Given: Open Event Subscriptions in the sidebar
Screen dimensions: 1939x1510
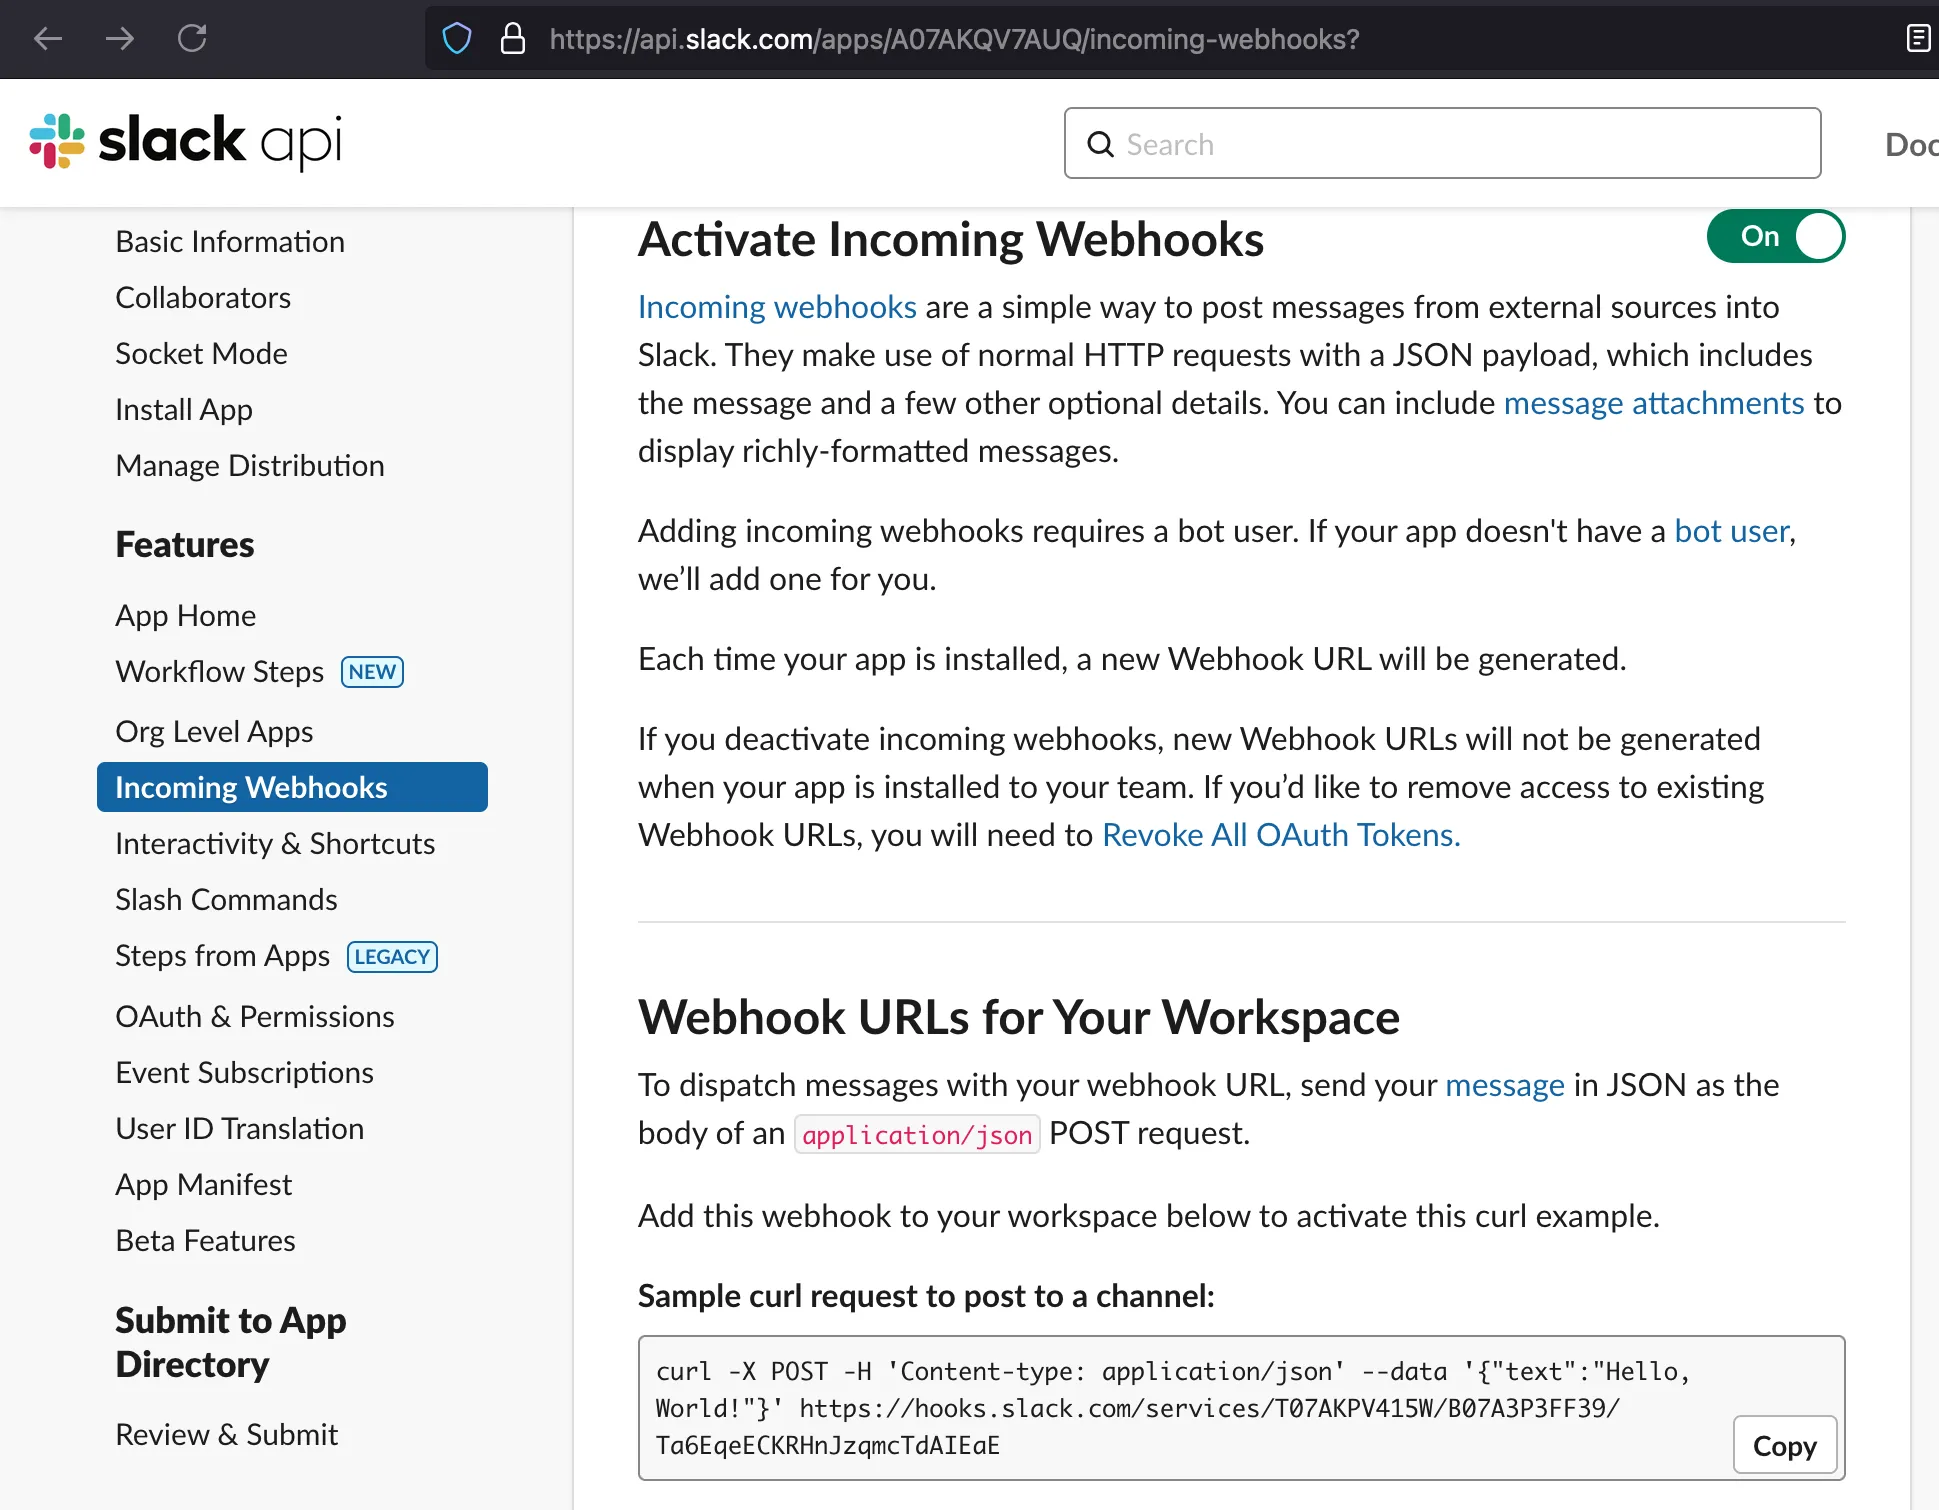Looking at the screenshot, I should [x=244, y=1072].
